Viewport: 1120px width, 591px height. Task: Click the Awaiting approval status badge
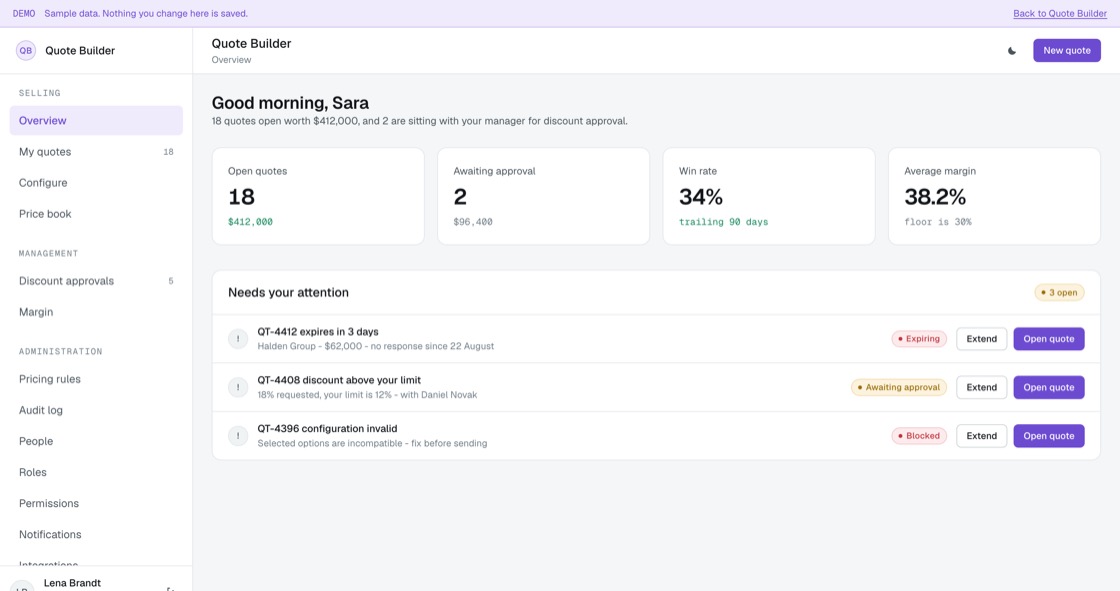pyautogui.click(x=899, y=387)
